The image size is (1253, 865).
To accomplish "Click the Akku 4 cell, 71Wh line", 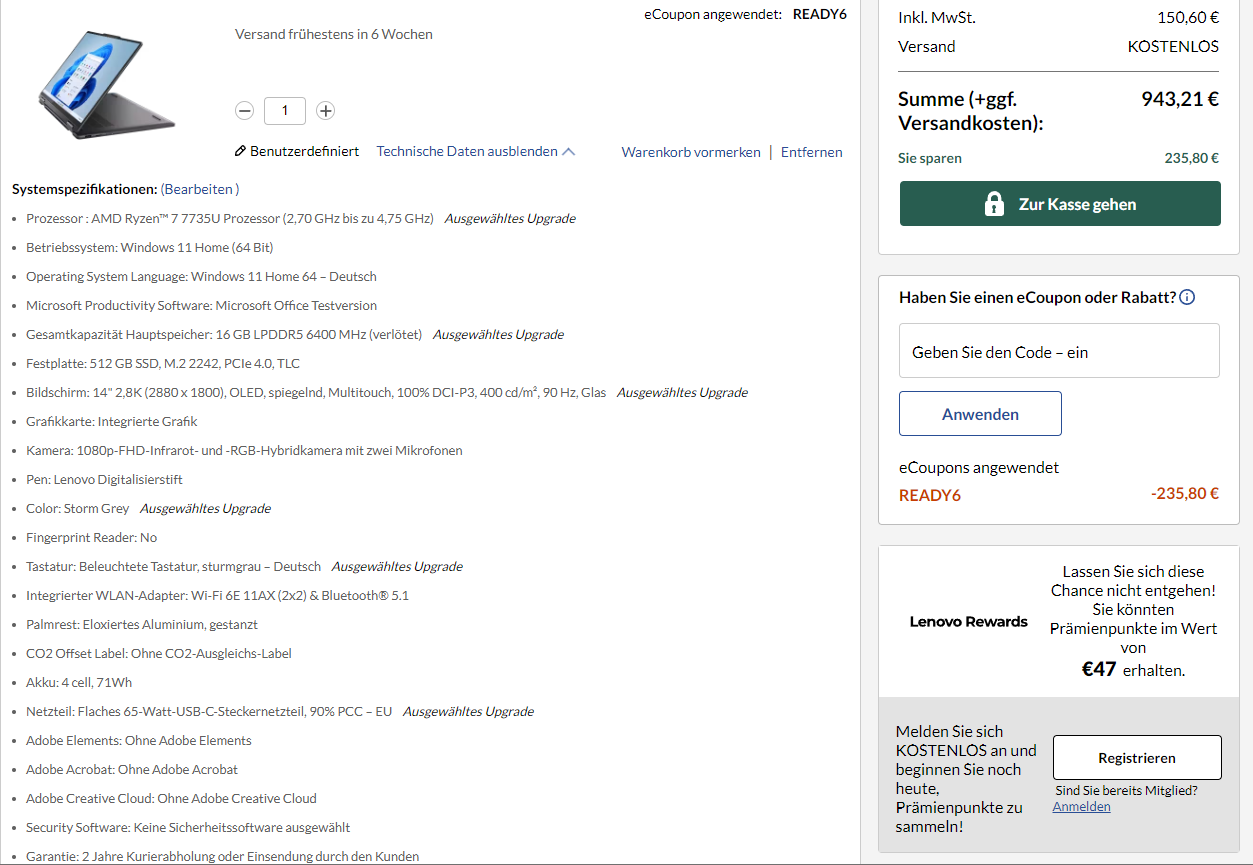I will (79, 682).
